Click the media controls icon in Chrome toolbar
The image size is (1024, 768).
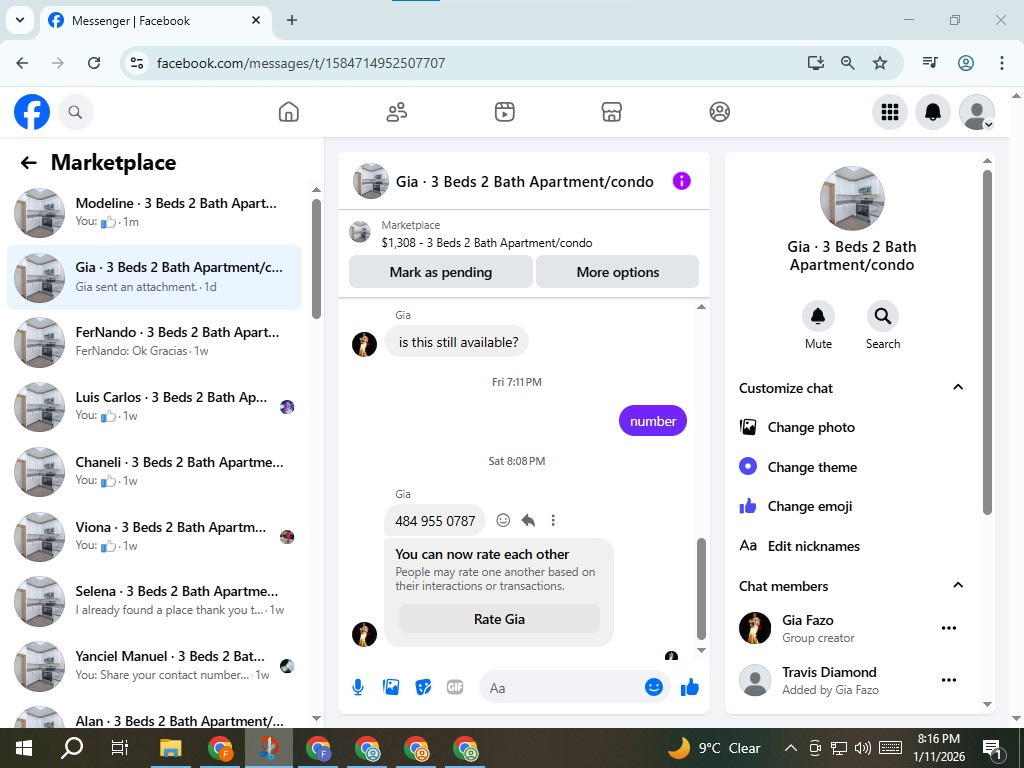[930, 63]
